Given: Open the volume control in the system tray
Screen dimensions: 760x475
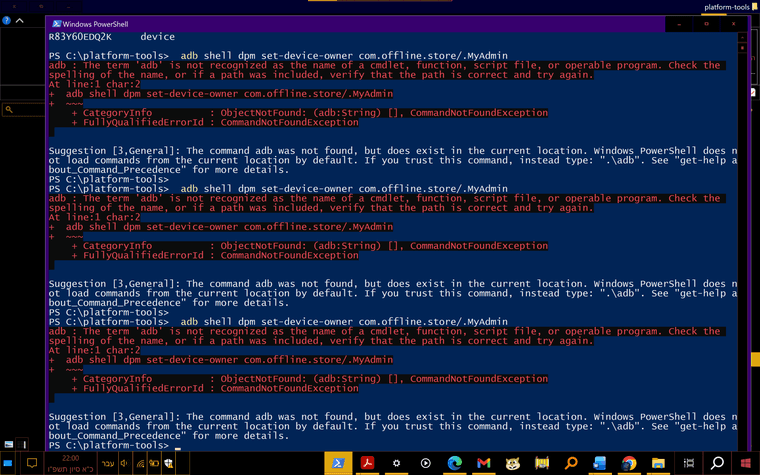Looking at the screenshot, I should (x=124, y=463).
